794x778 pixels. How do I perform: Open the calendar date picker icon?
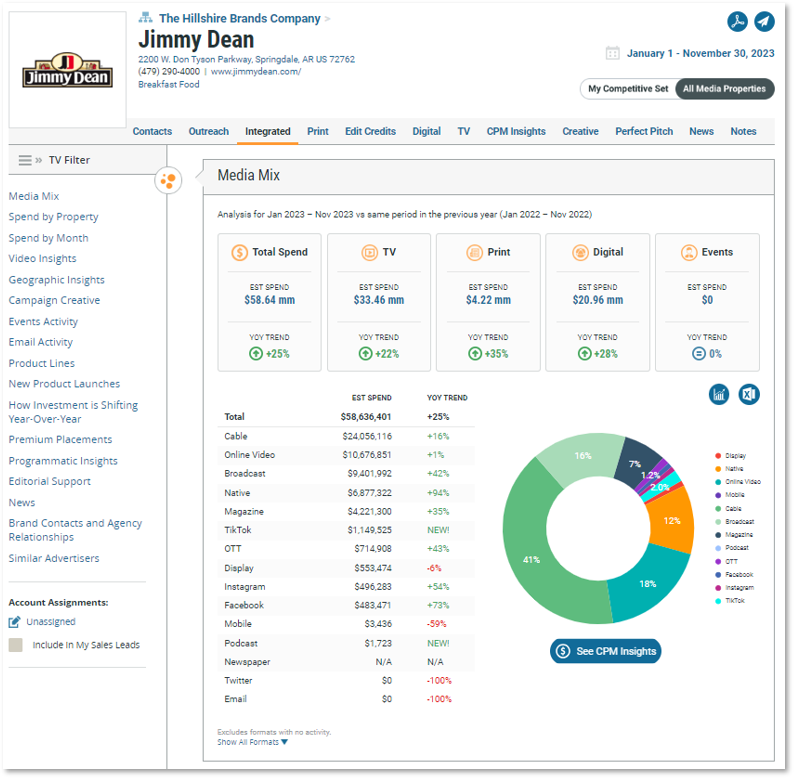[612, 53]
